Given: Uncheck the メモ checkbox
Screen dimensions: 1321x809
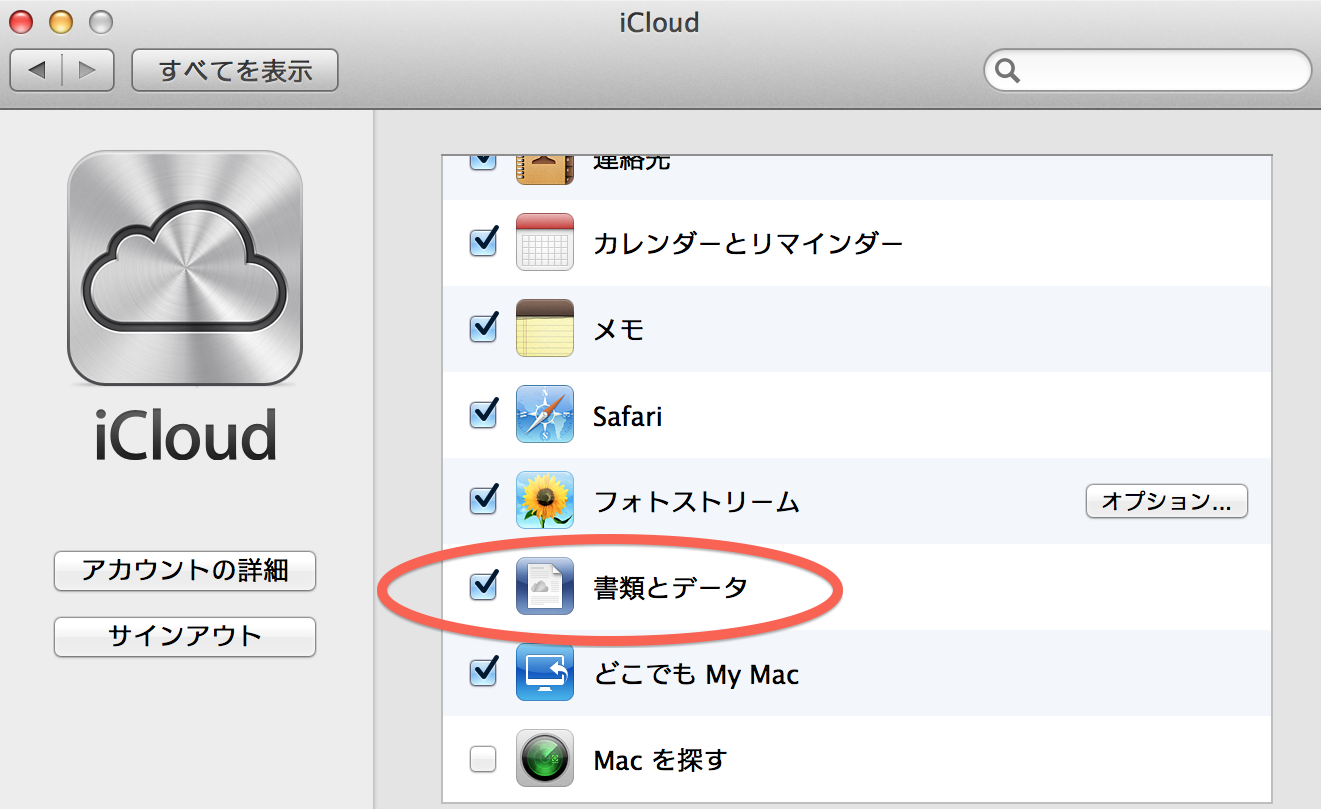Looking at the screenshot, I should coord(484,327).
